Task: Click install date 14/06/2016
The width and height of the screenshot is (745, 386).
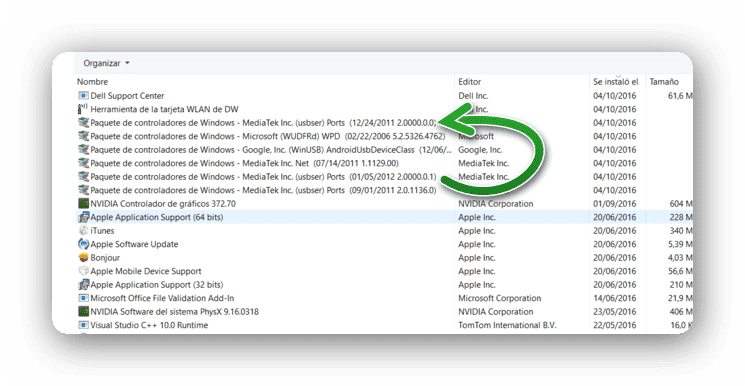Action: coord(614,298)
